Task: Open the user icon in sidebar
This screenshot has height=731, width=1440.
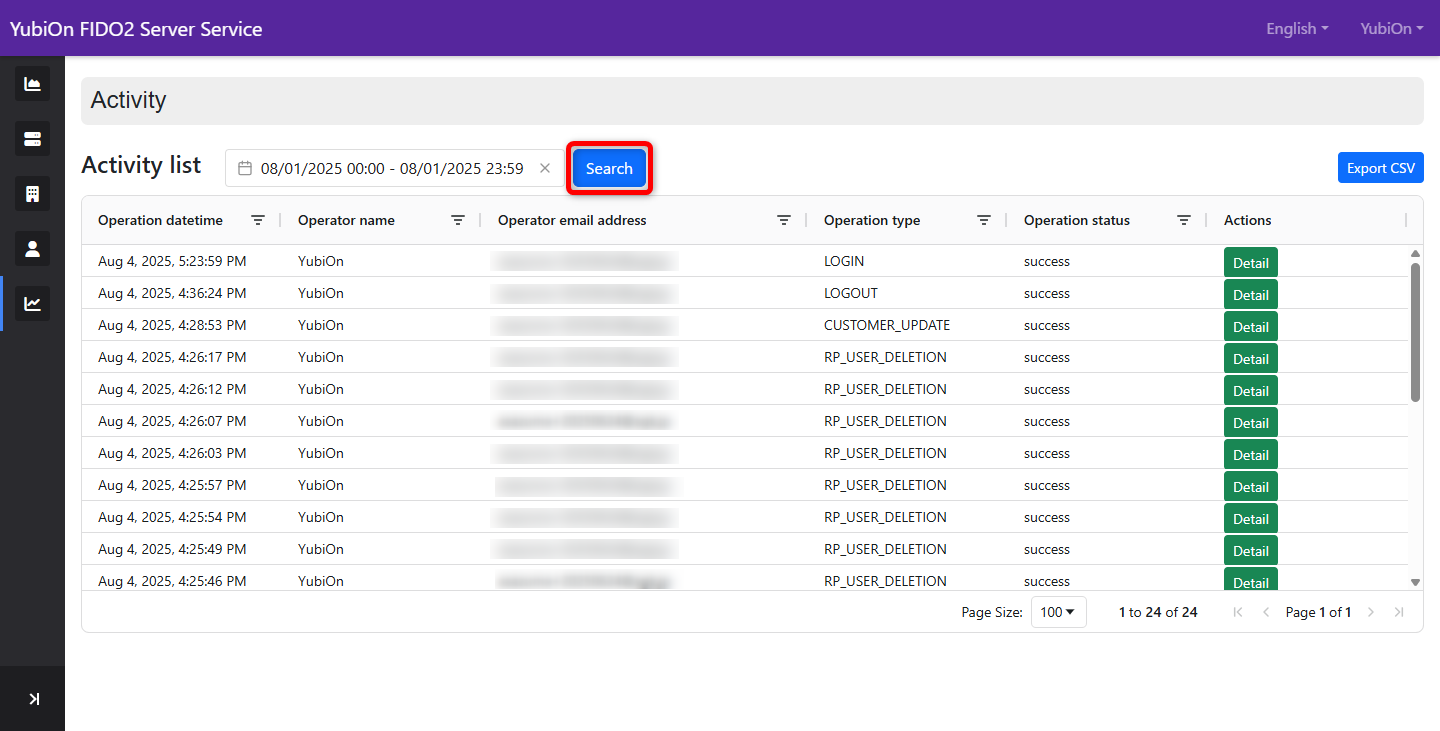Action: pyautogui.click(x=32, y=248)
